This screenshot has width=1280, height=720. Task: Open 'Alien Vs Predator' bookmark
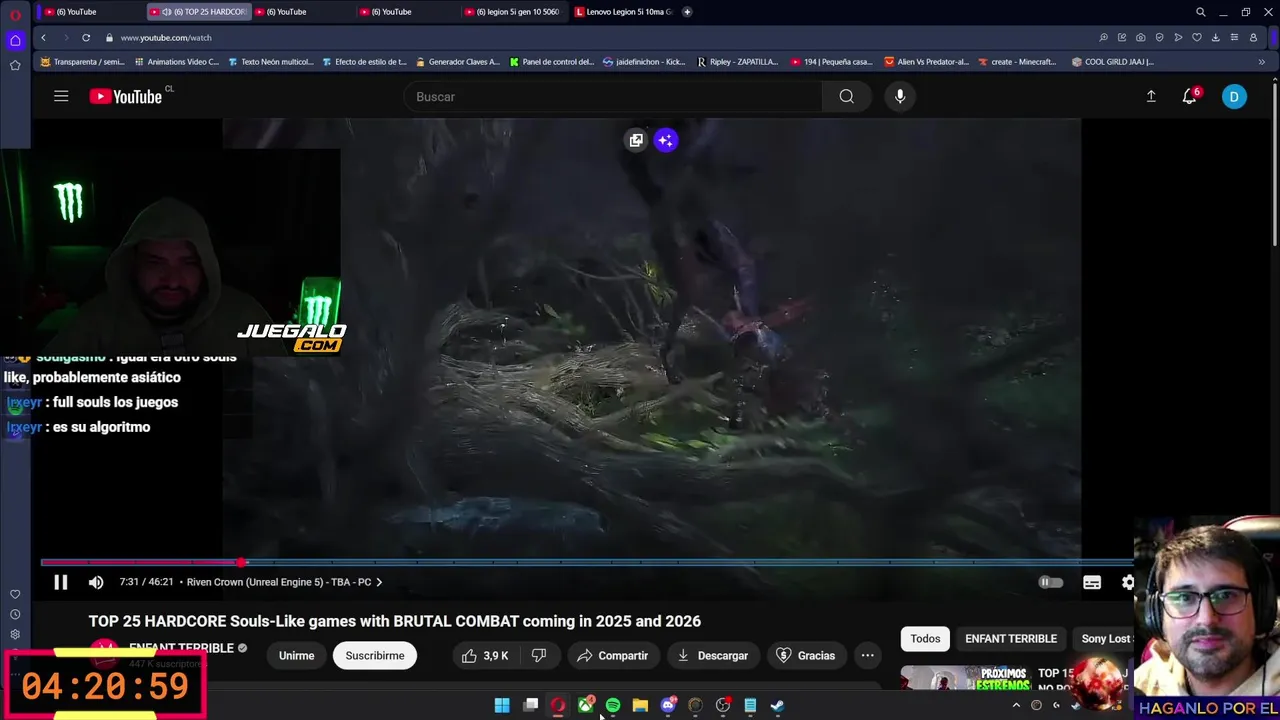[x=926, y=61]
